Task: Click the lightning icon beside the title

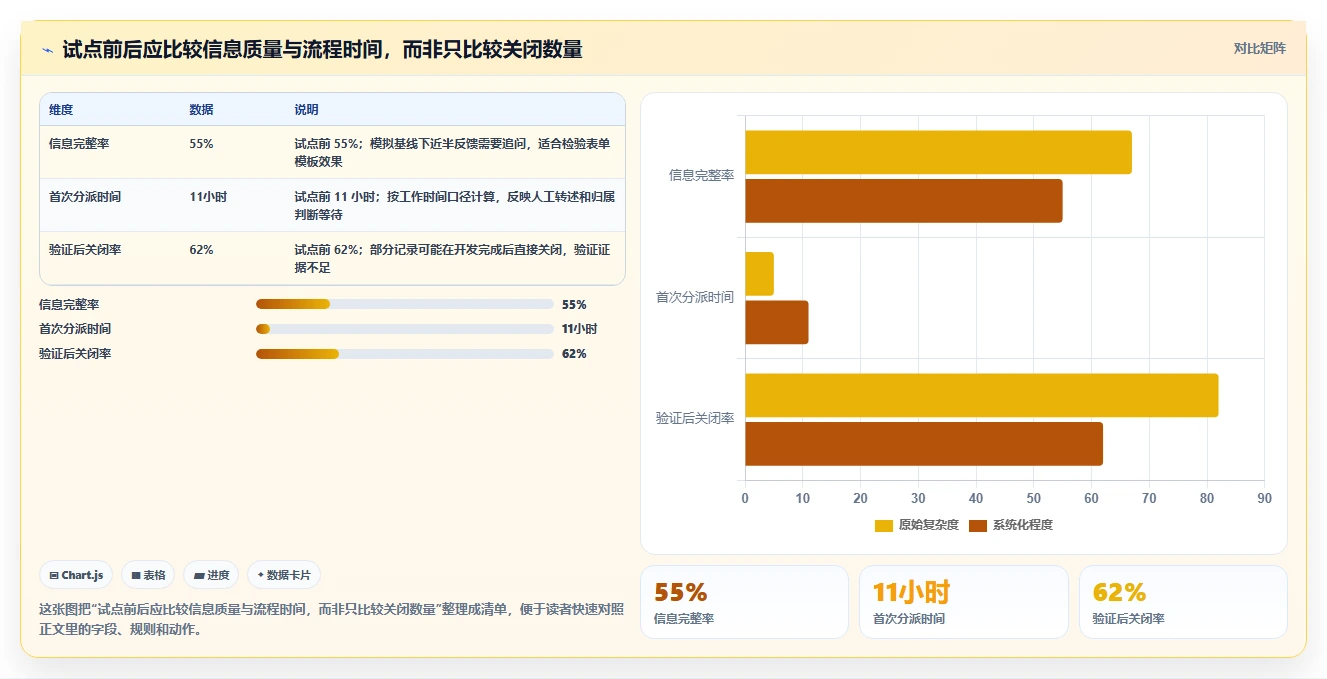Action: [47, 50]
